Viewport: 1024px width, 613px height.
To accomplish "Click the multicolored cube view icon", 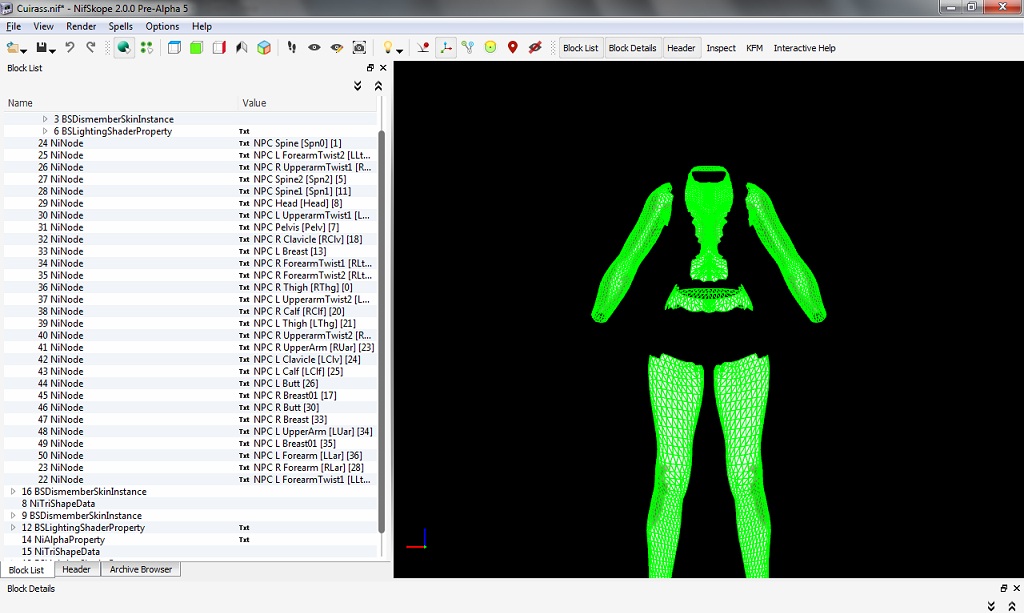I will click(264, 48).
